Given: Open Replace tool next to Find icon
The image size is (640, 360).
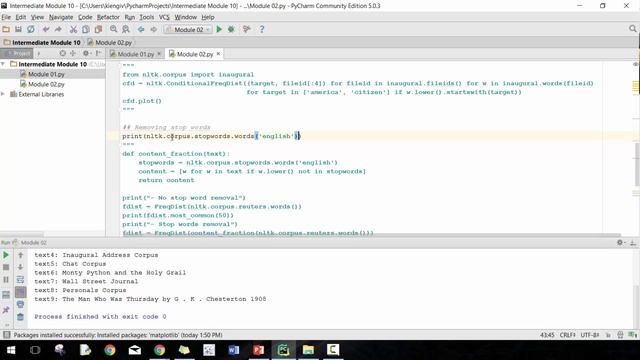Looking at the screenshot, I should (126, 29).
